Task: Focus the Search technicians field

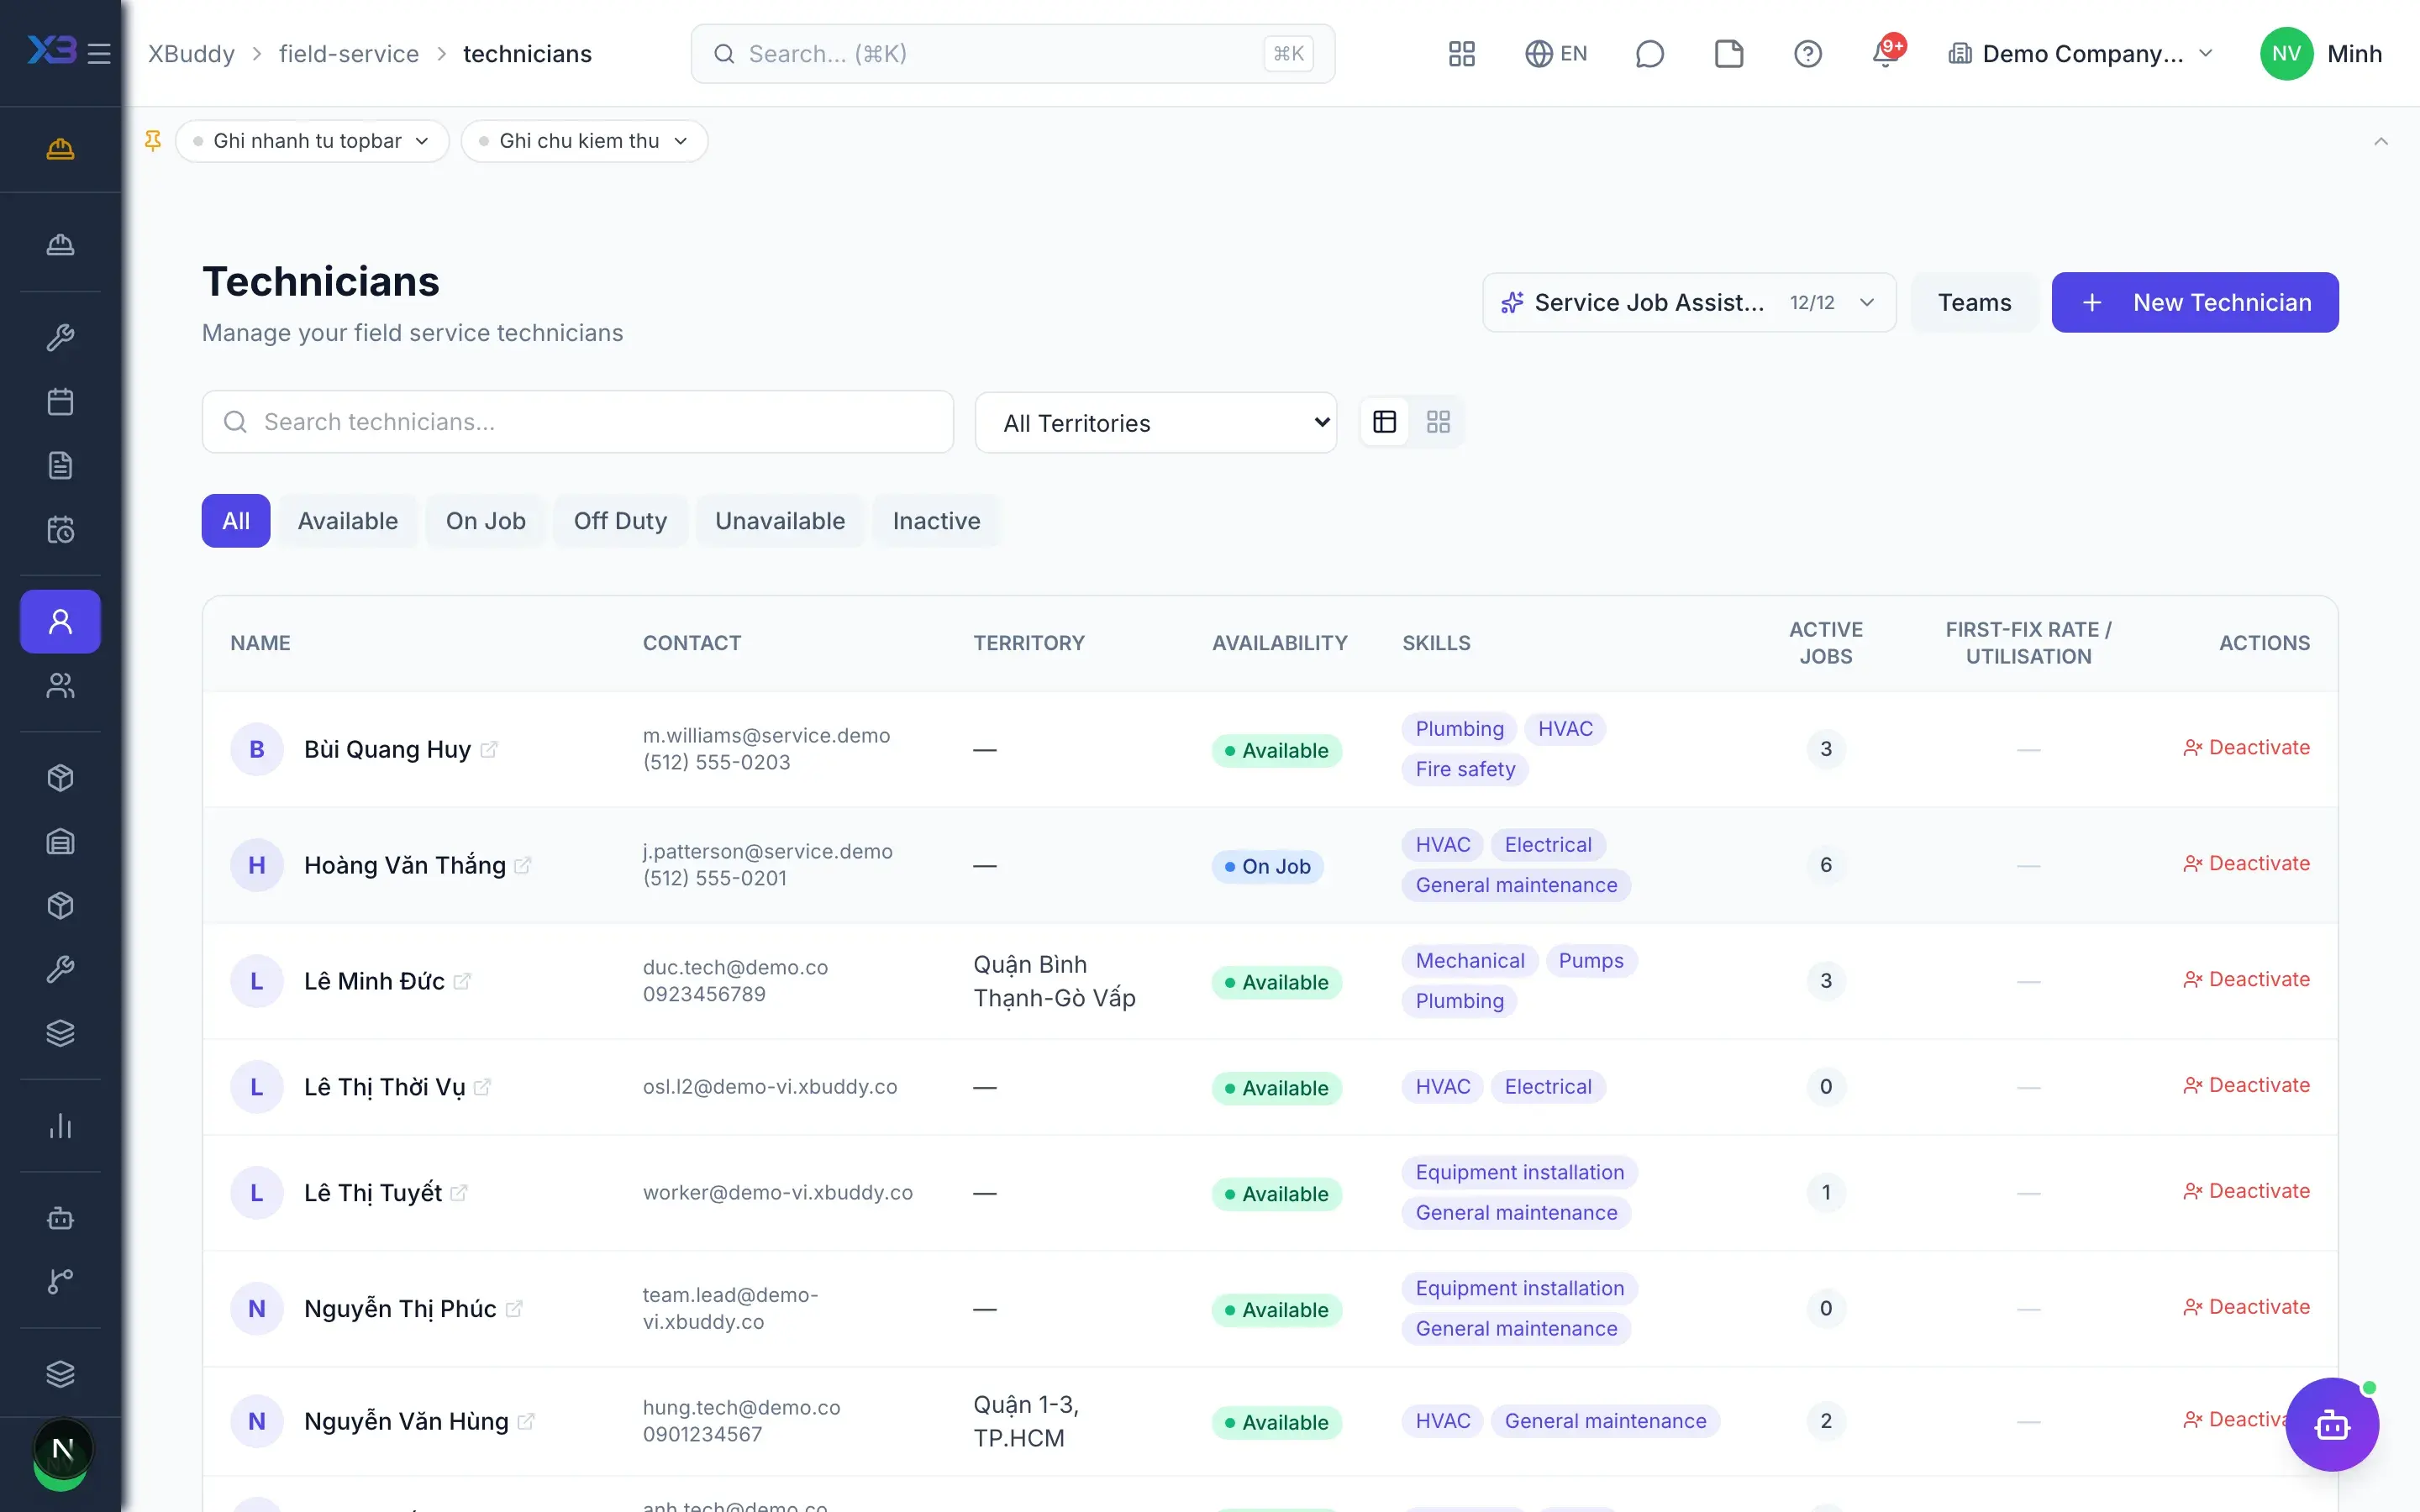Action: pyautogui.click(x=578, y=422)
